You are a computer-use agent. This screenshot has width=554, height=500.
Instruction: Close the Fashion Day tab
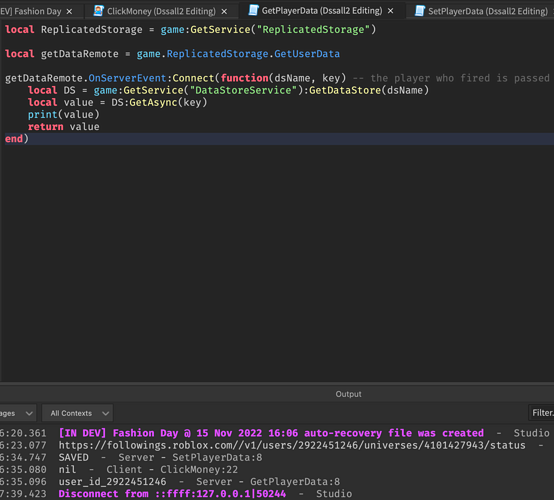70,12
